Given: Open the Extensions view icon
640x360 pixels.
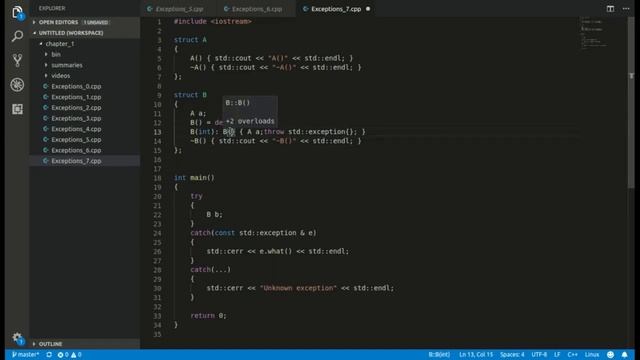Looking at the screenshot, I should pyautogui.click(x=17, y=109).
